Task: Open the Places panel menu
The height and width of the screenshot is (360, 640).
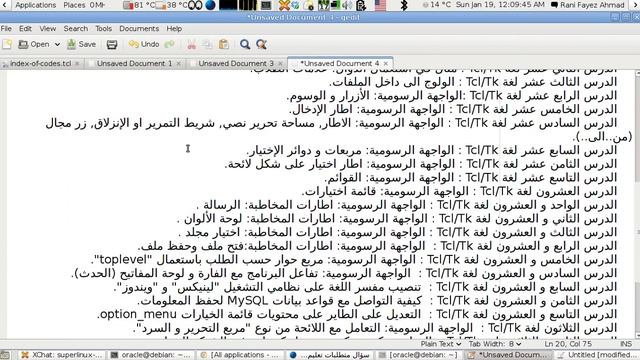Action: [74, 5]
